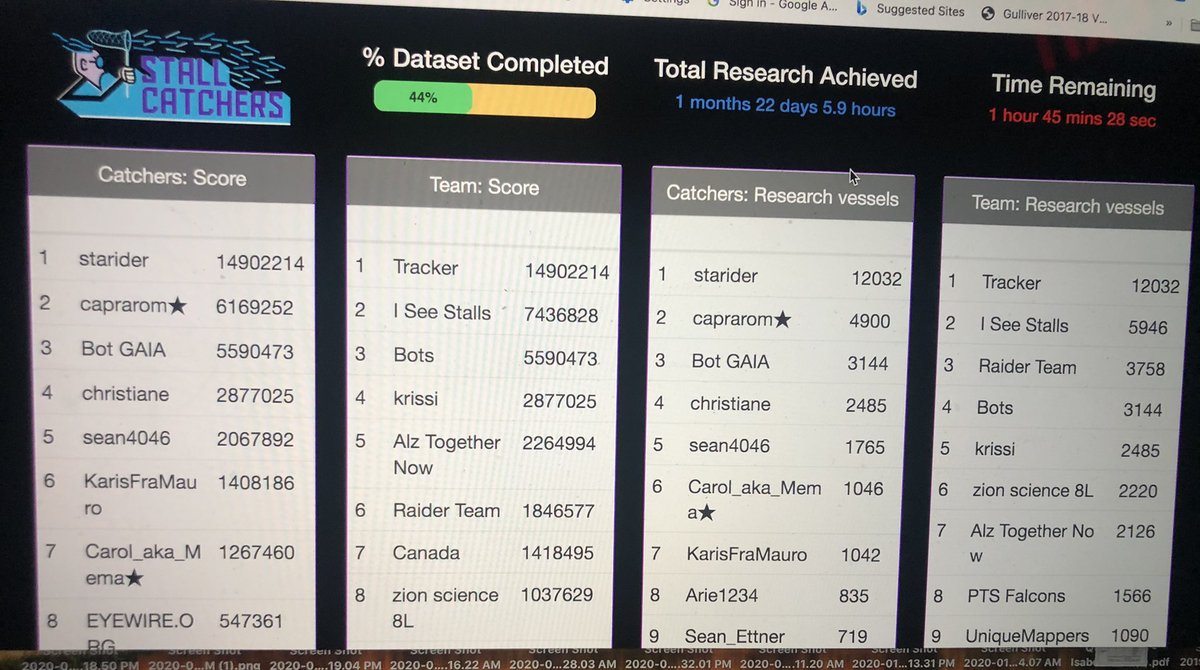Click sean4046's score 2067892
Screen dimensions: 1200x670
[x=255, y=439]
